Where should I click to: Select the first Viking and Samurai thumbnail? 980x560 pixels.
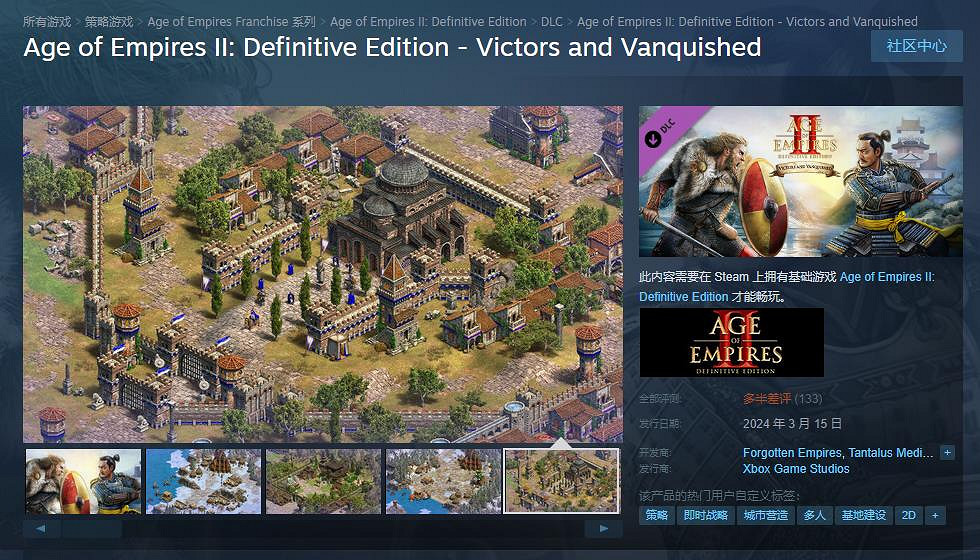[83, 481]
